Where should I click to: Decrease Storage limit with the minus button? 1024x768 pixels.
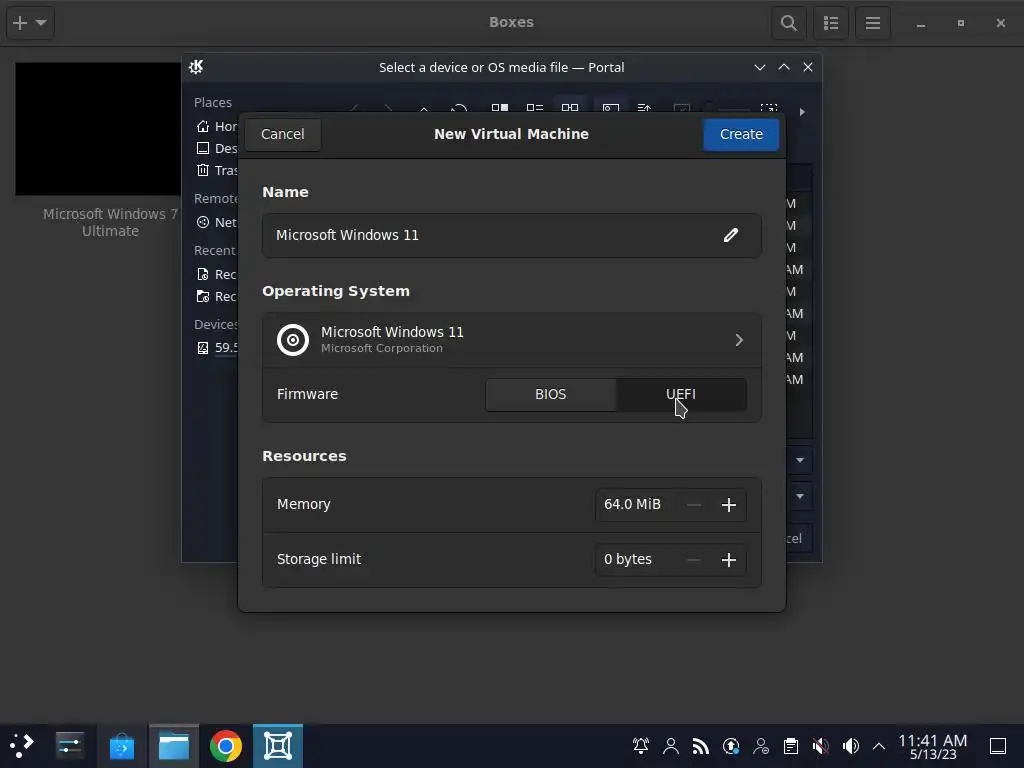click(x=694, y=560)
